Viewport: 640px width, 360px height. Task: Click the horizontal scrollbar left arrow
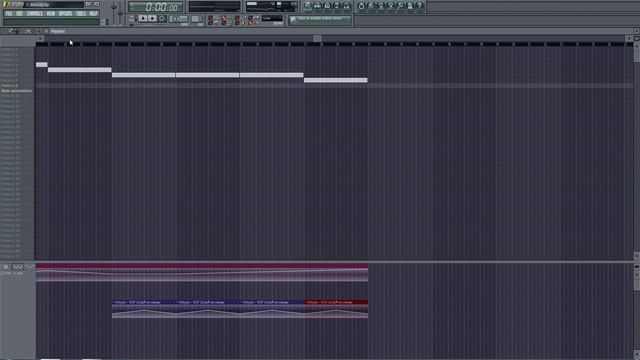coord(40,38)
